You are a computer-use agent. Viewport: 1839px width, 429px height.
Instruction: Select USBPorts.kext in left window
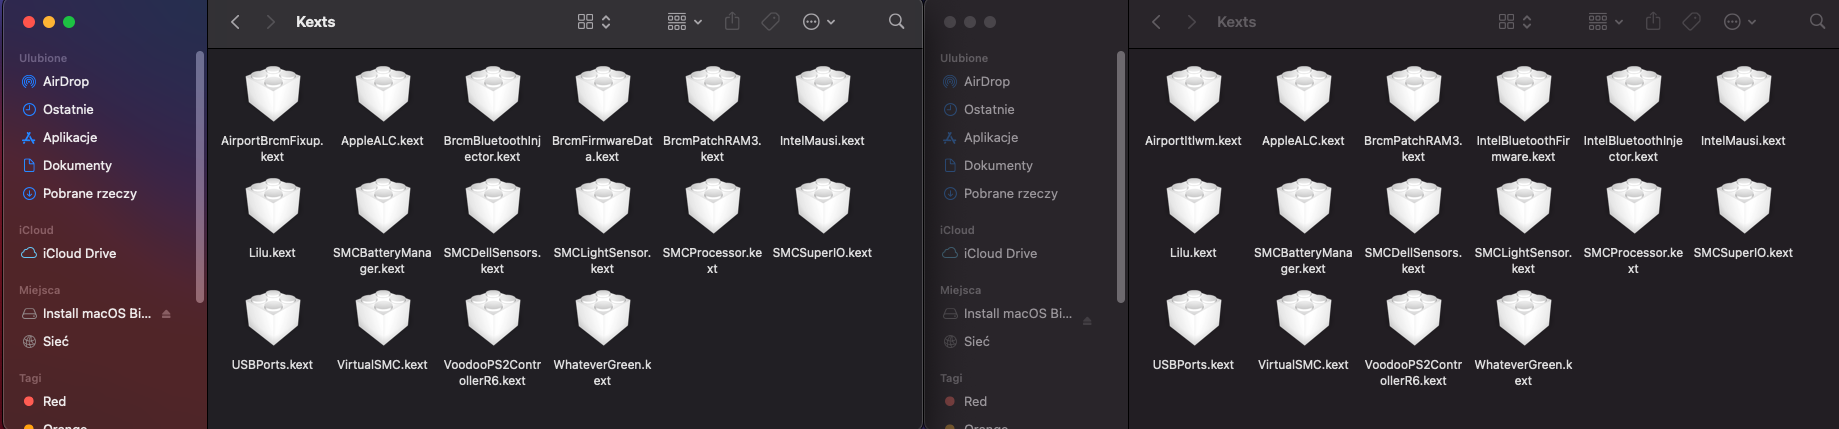click(272, 330)
